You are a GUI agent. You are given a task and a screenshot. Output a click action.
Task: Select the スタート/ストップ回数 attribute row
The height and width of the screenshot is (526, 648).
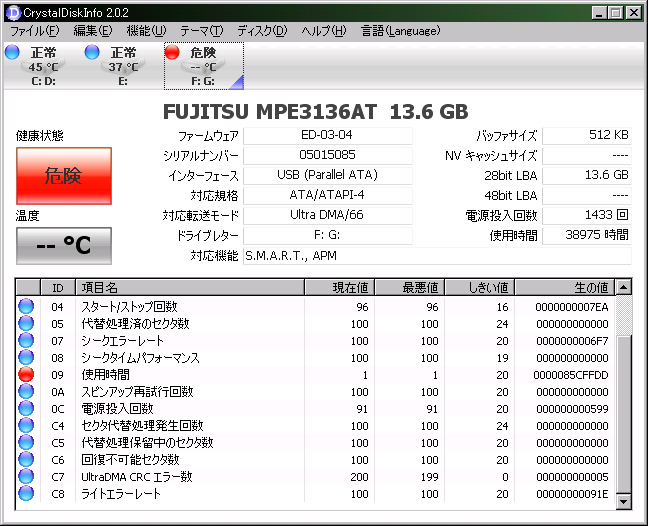point(316,307)
